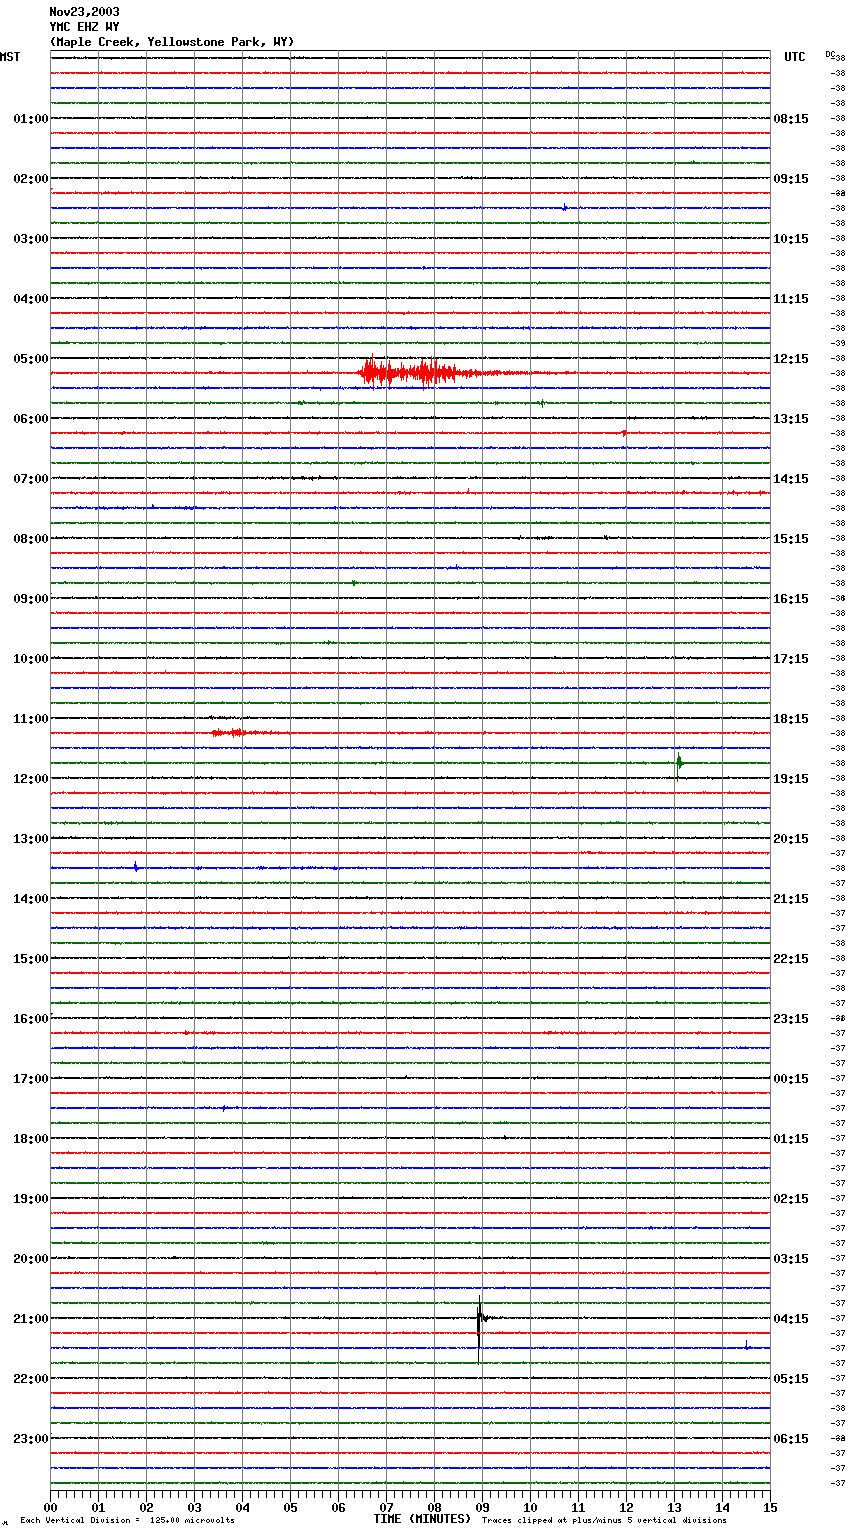Click the '07:00' MST time label
The image size is (850, 1534).
(x=30, y=479)
